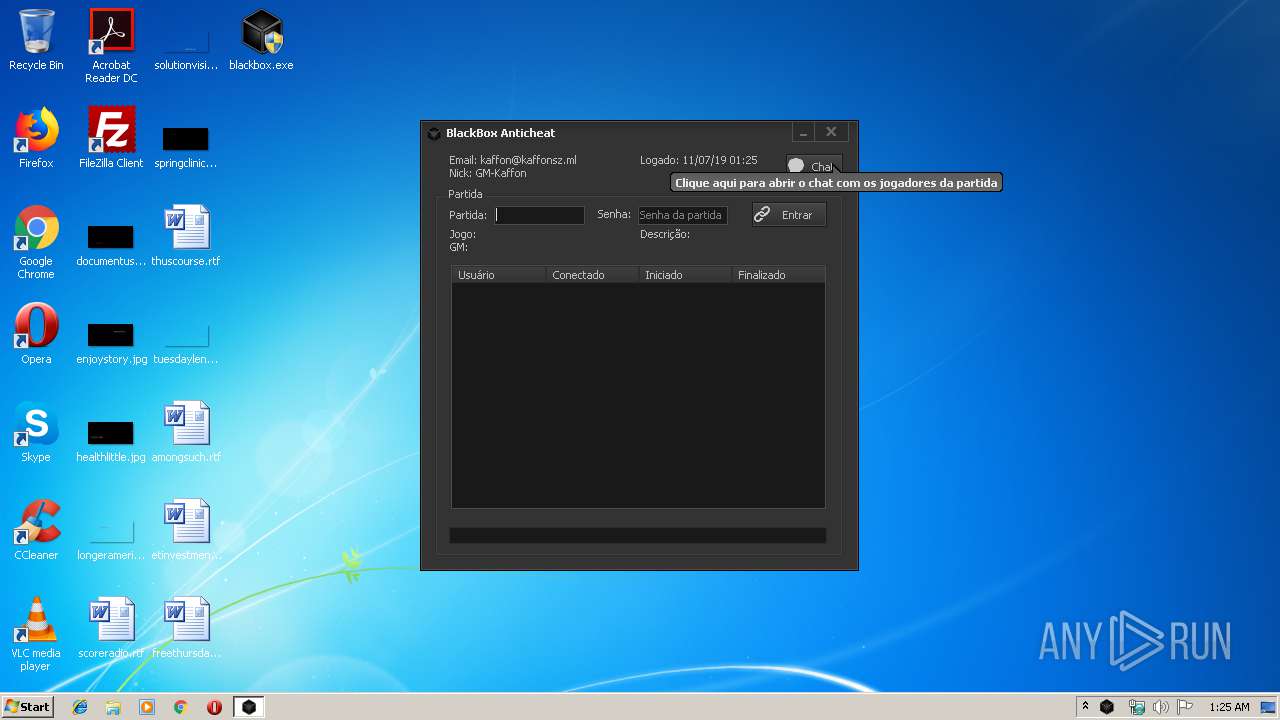Click the 1:25 AM taskbar clock

pyautogui.click(x=1229, y=707)
